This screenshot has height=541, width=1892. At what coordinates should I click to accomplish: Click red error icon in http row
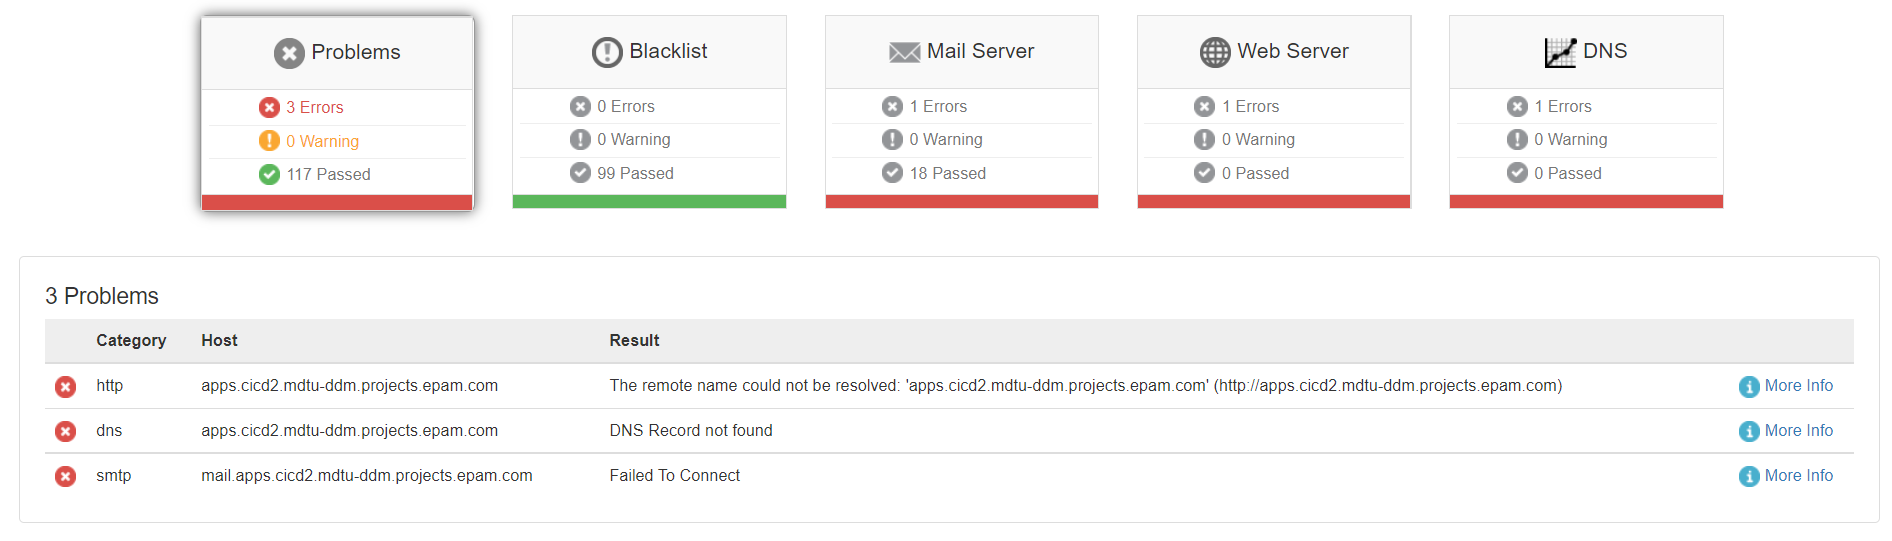pos(66,387)
